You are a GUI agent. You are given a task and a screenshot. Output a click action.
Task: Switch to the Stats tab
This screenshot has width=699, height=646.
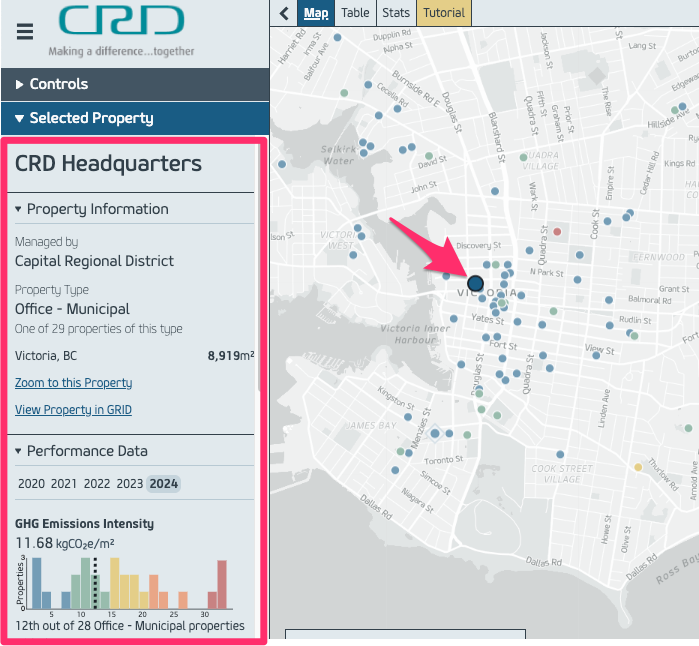point(396,13)
